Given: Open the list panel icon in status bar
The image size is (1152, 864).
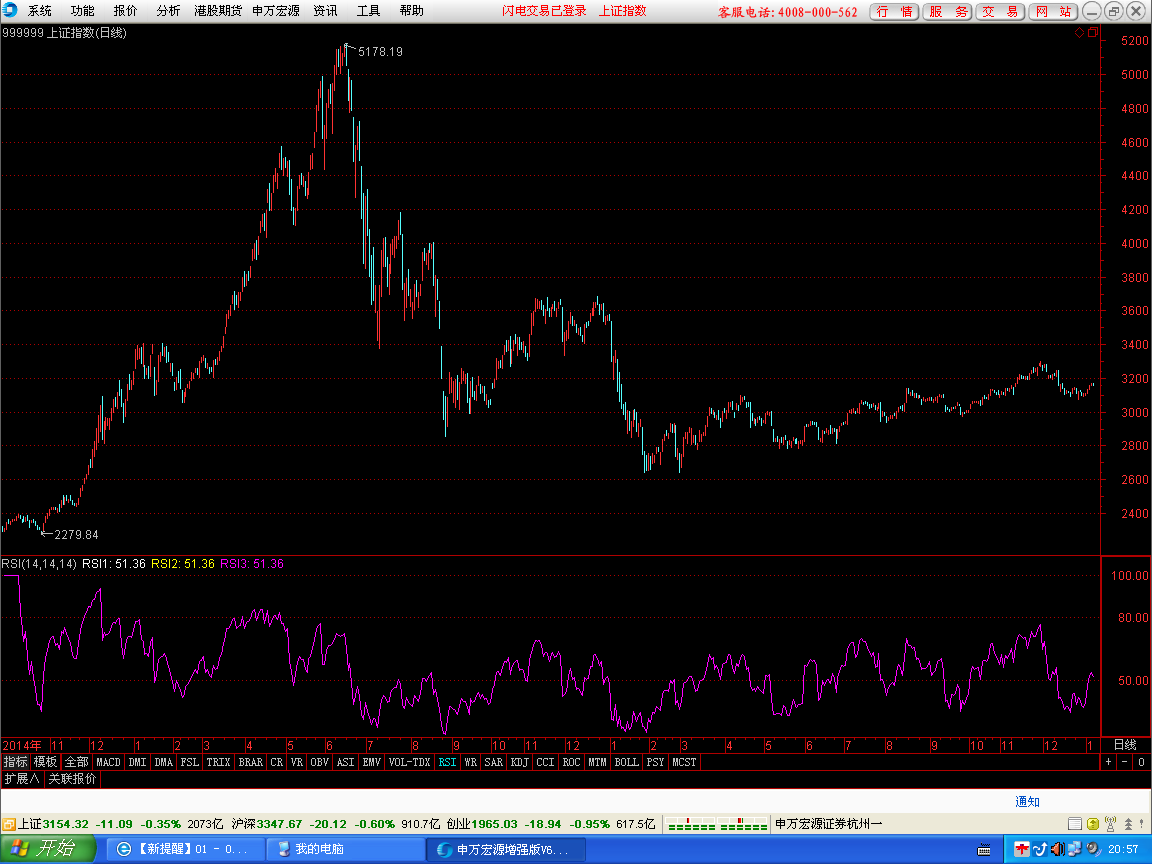Looking at the screenshot, I should click(1074, 824).
